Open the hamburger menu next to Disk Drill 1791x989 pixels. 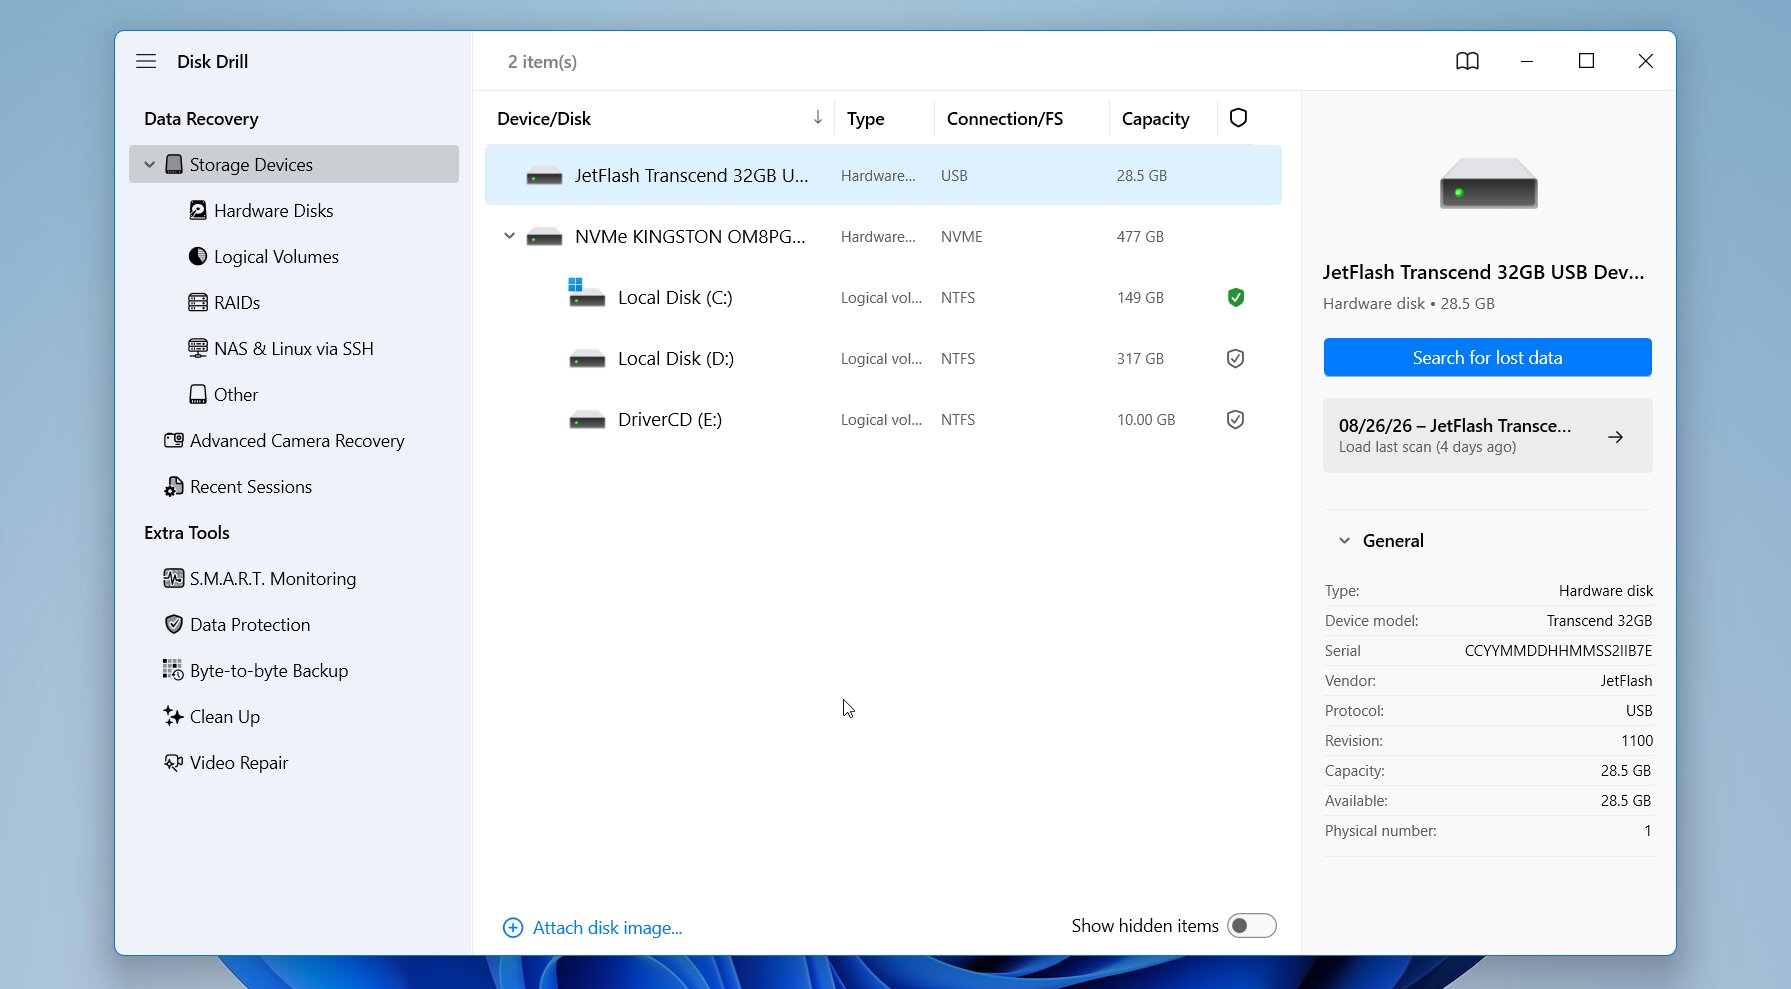point(146,61)
